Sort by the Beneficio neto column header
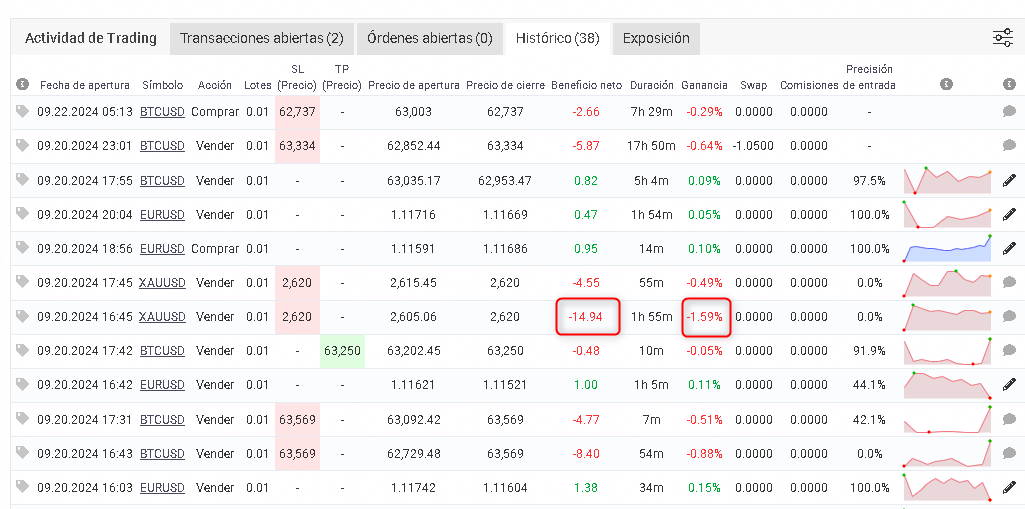This screenshot has height=509, width=1025. coord(586,86)
